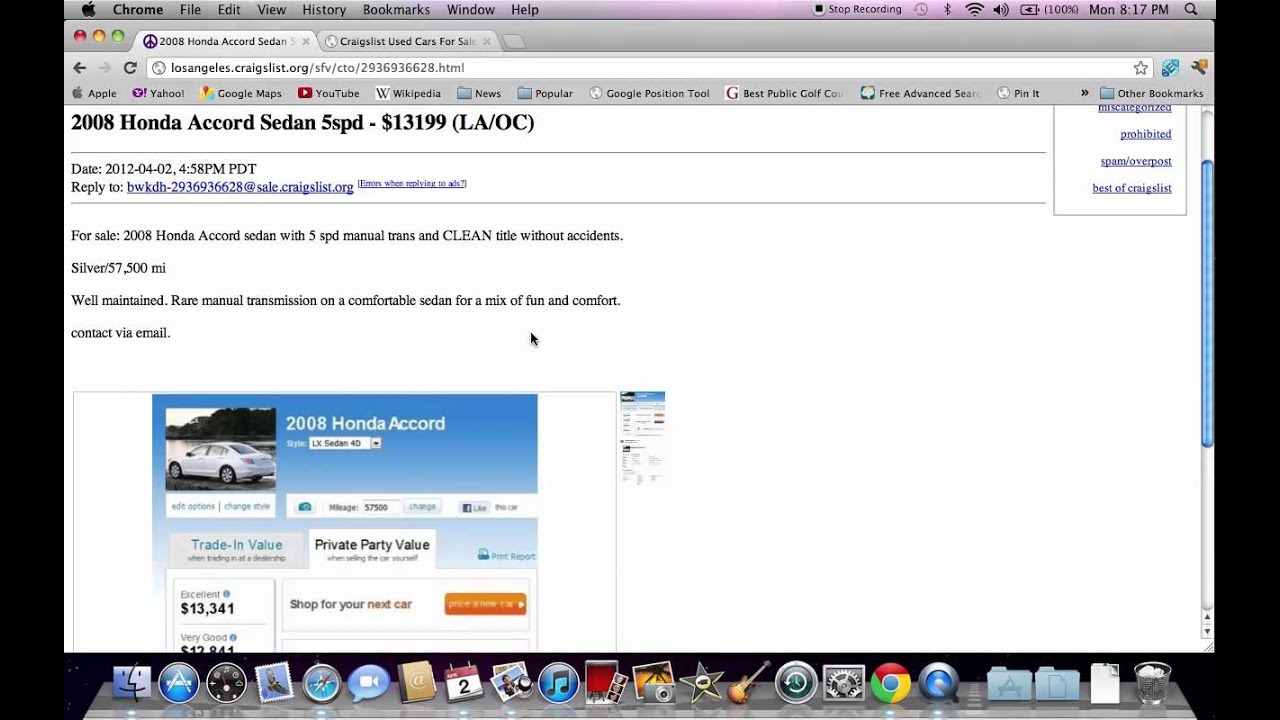The image size is (1280, 720).
Task: Select the 2008 Honda Accord Sedan tab
Action: [227, 41]
